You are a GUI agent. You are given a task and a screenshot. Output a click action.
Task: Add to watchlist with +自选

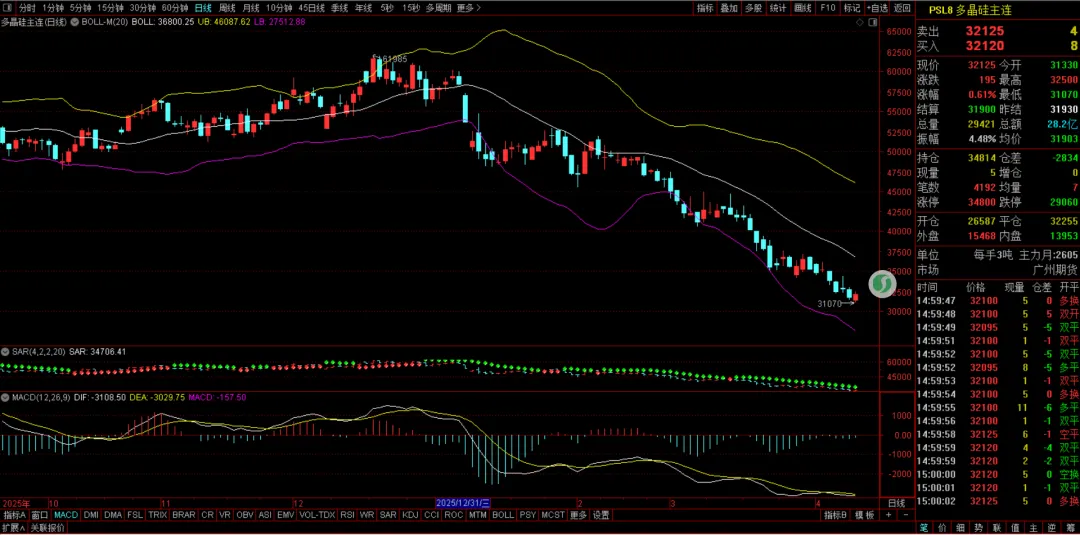878,8
